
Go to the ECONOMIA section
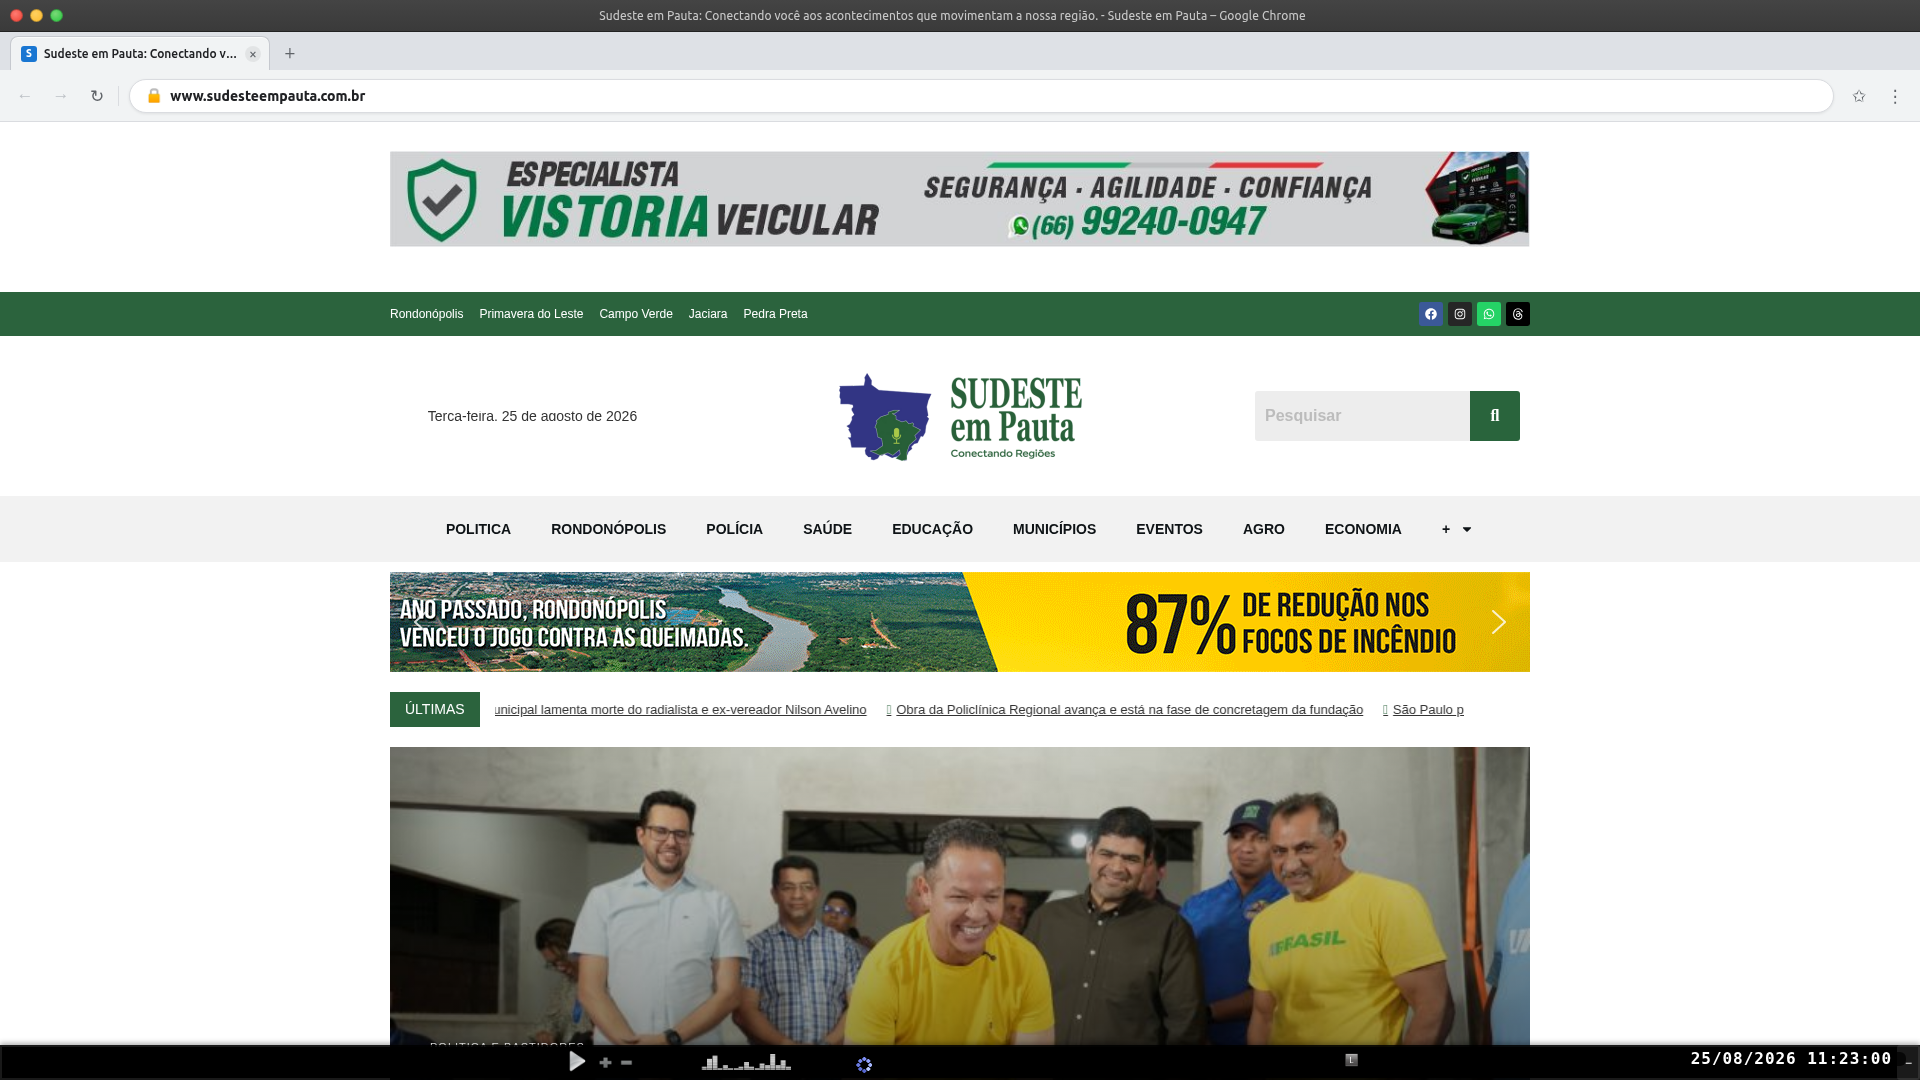tap(1363, 529)
